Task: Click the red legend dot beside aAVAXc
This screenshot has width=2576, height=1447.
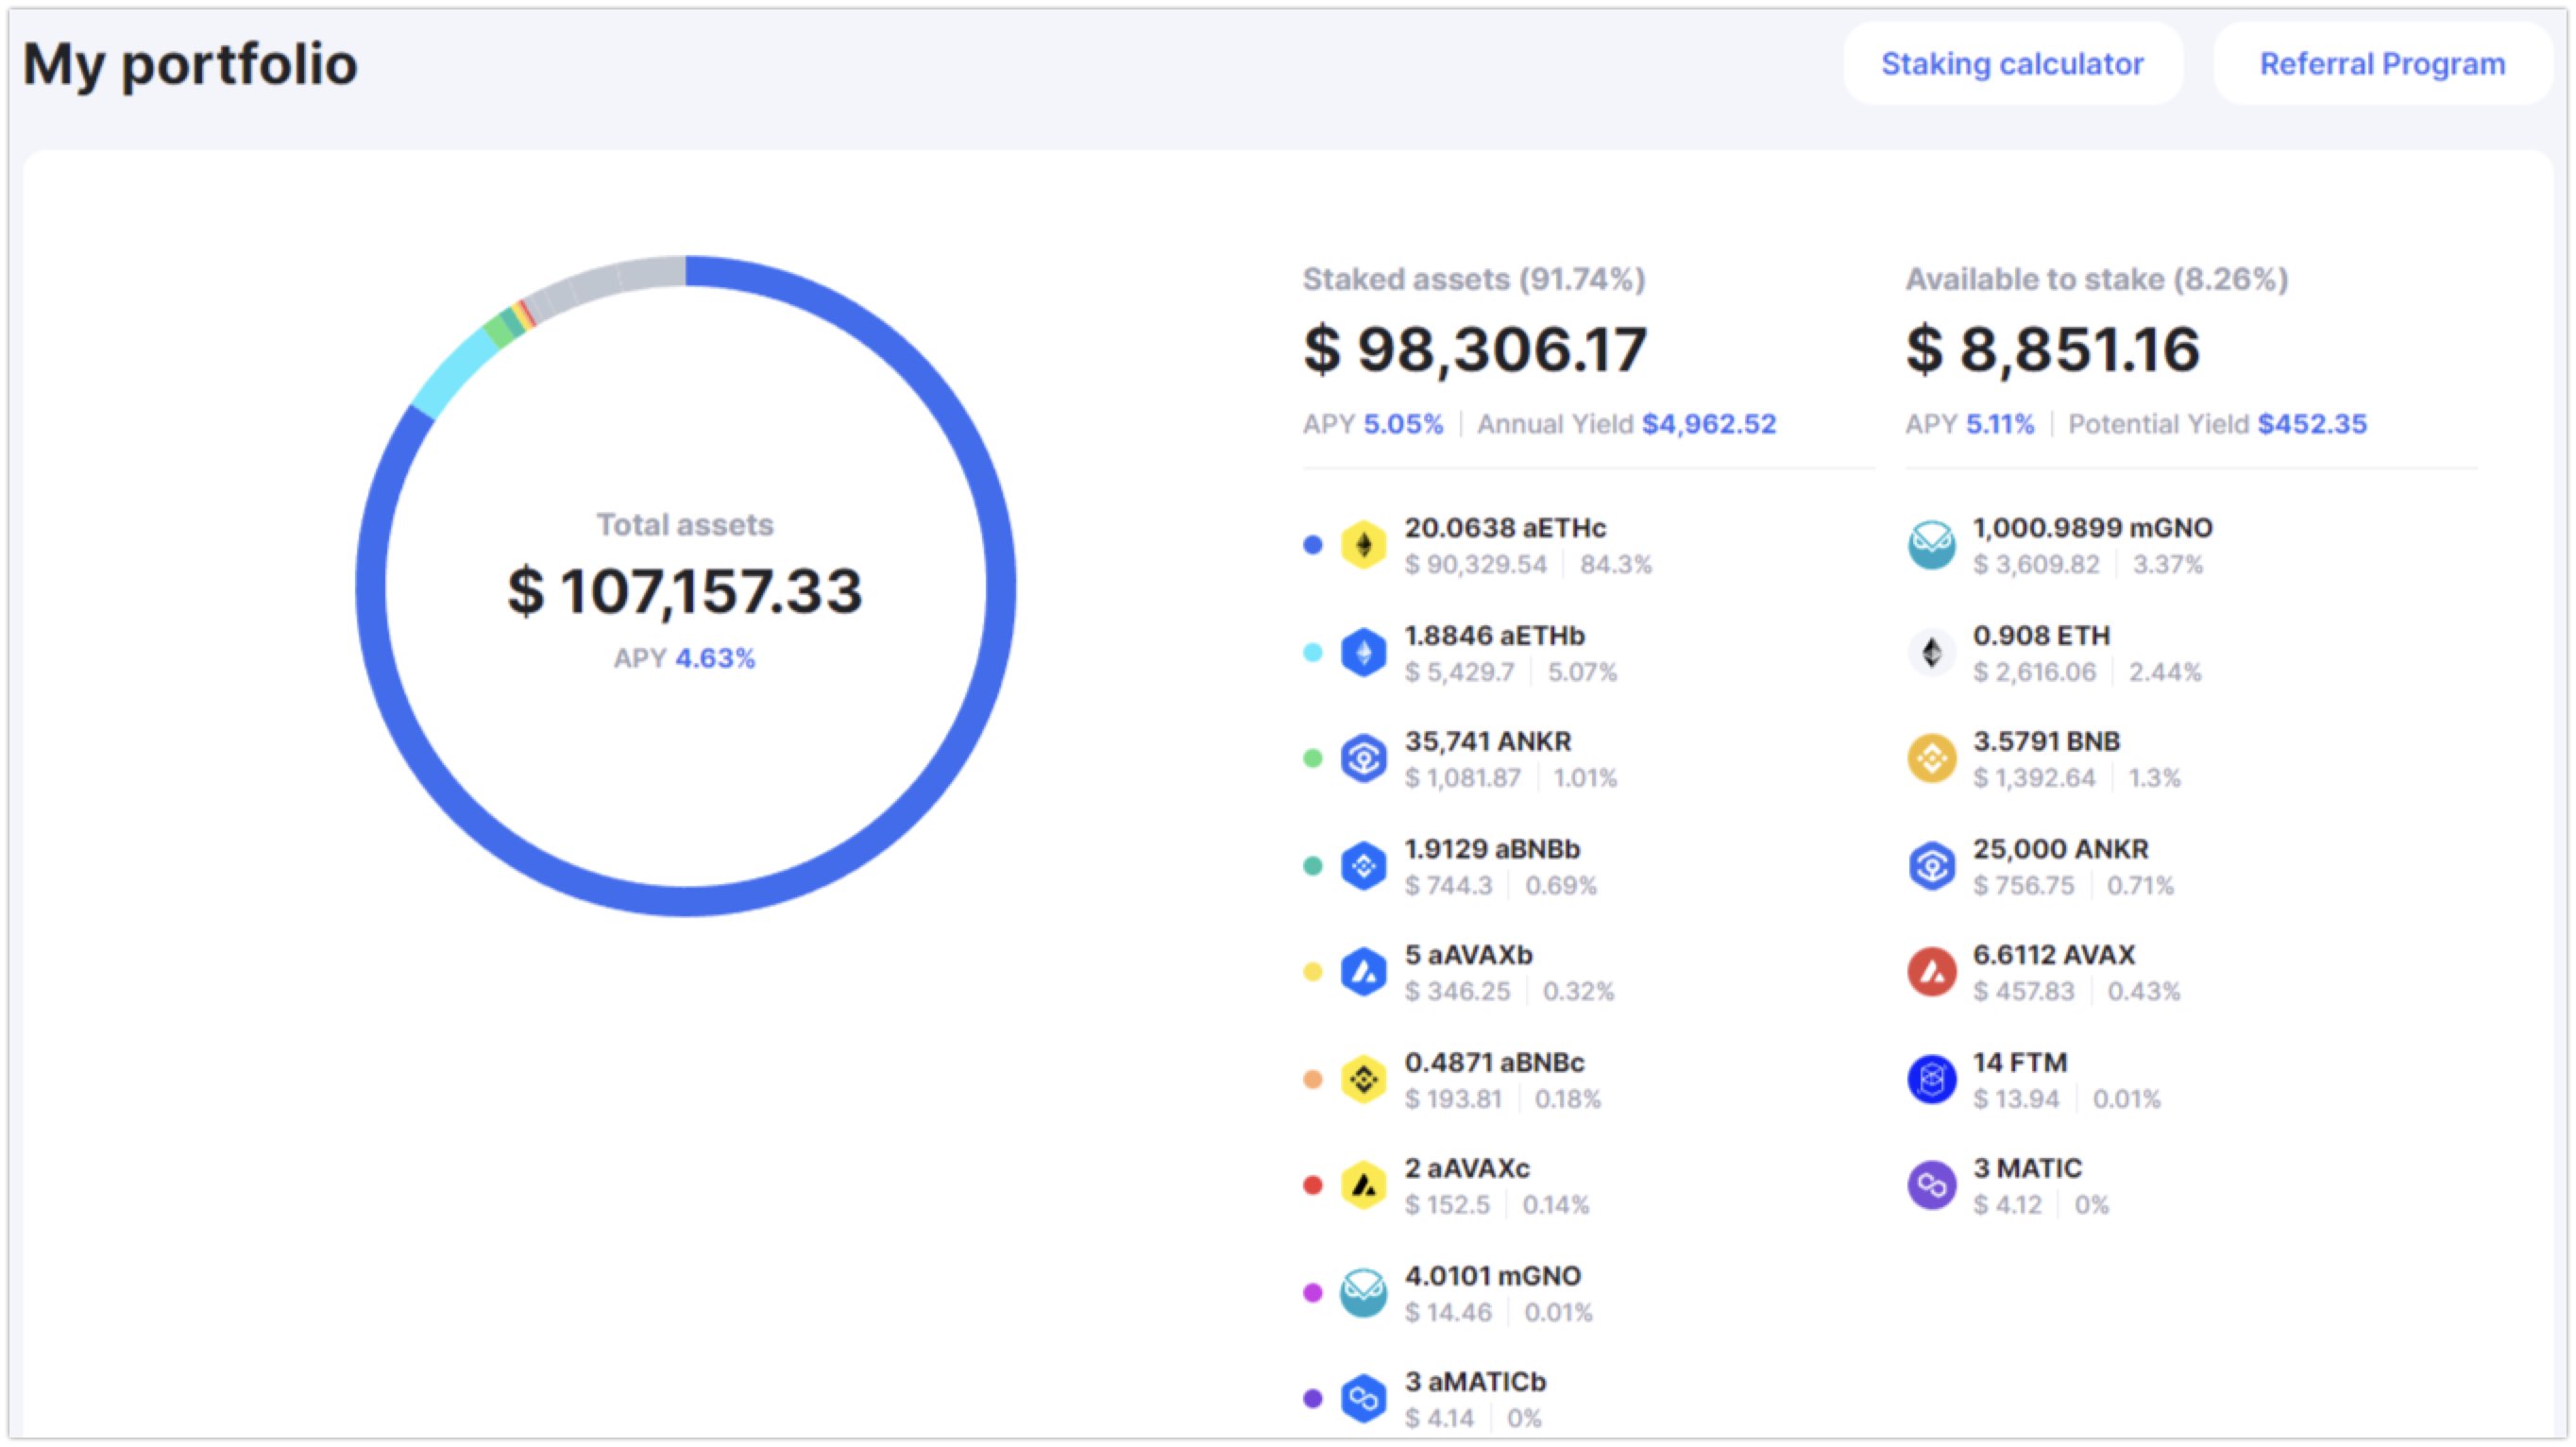Action: click(x=1313, y=1185)
